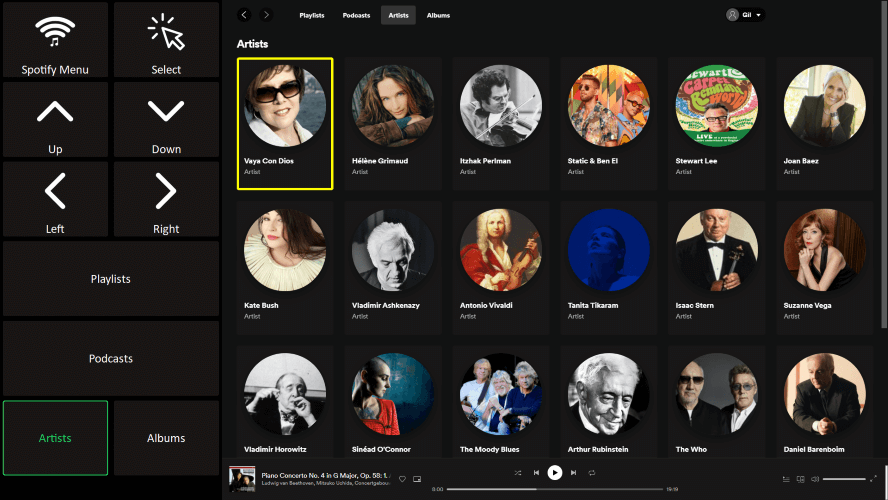Click the Up arrow tile
The height and width of the screenshot is (500, 888).
click(55, 120)
